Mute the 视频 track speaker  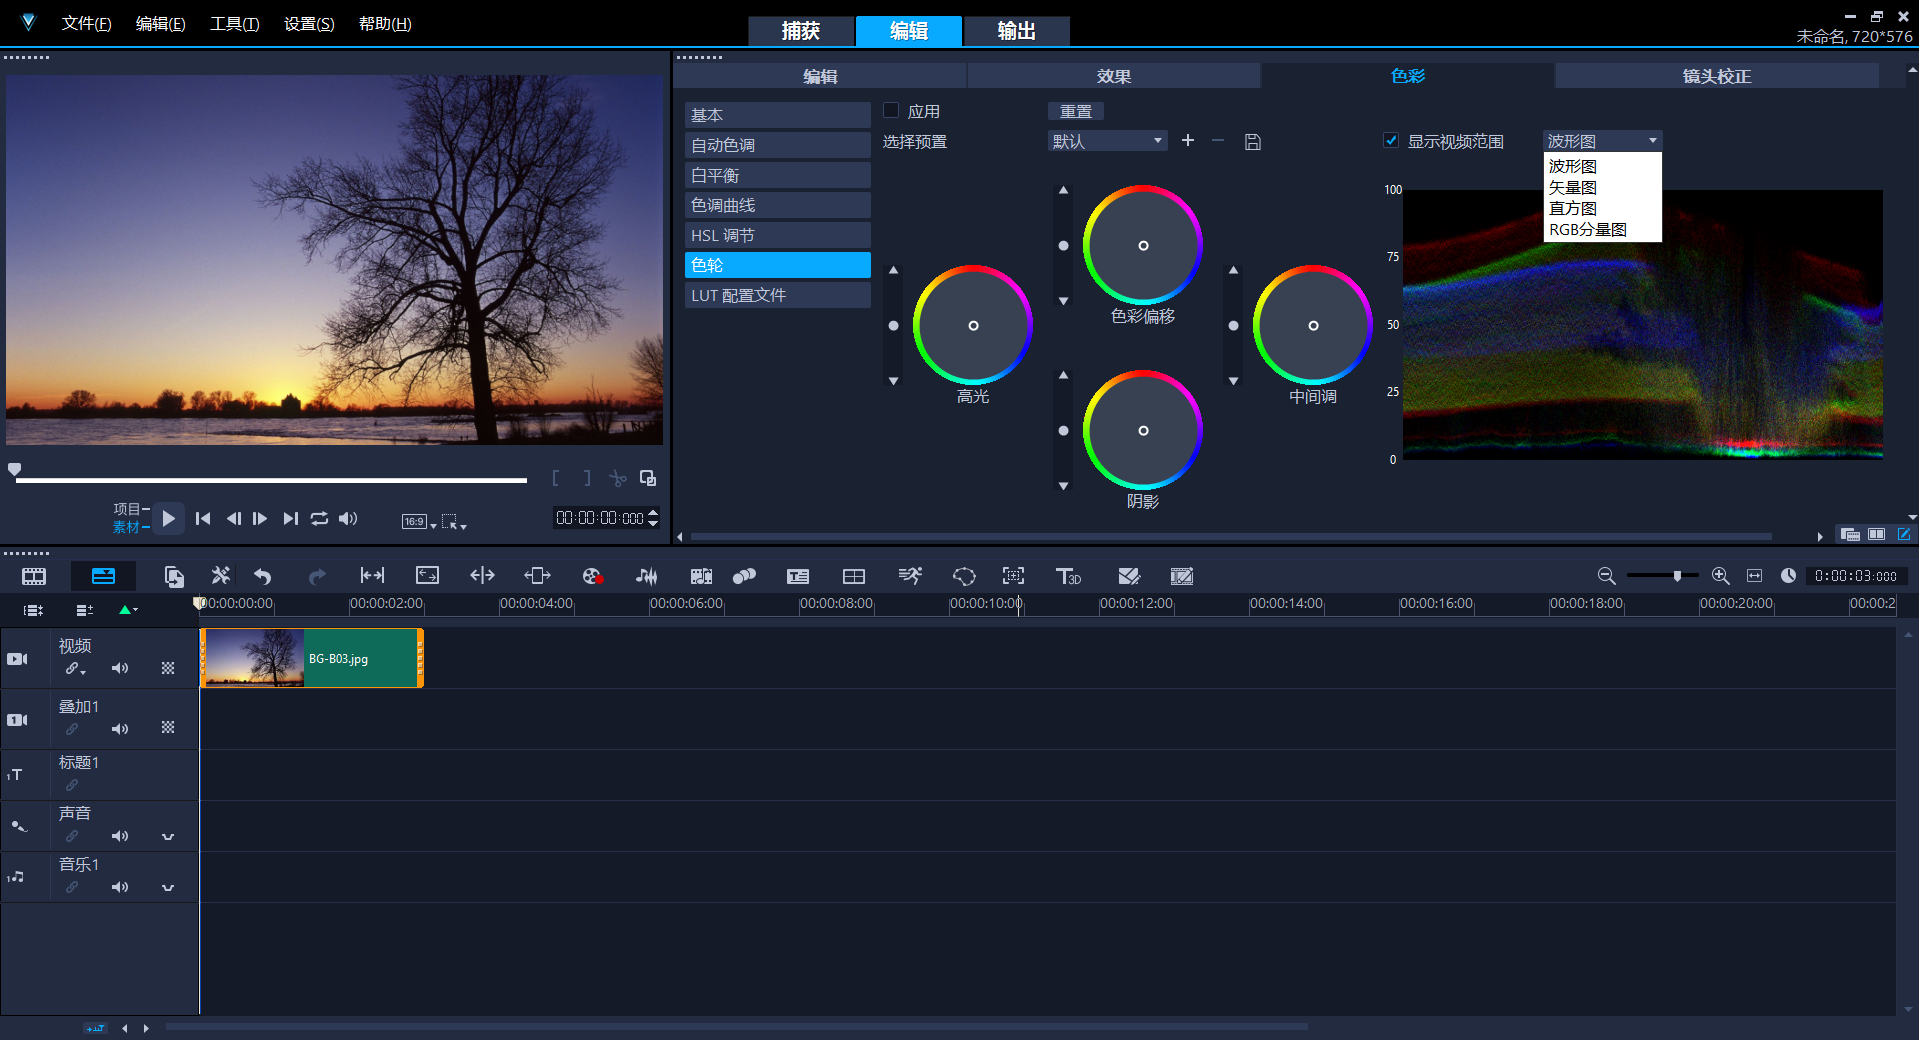coord(120,668)
